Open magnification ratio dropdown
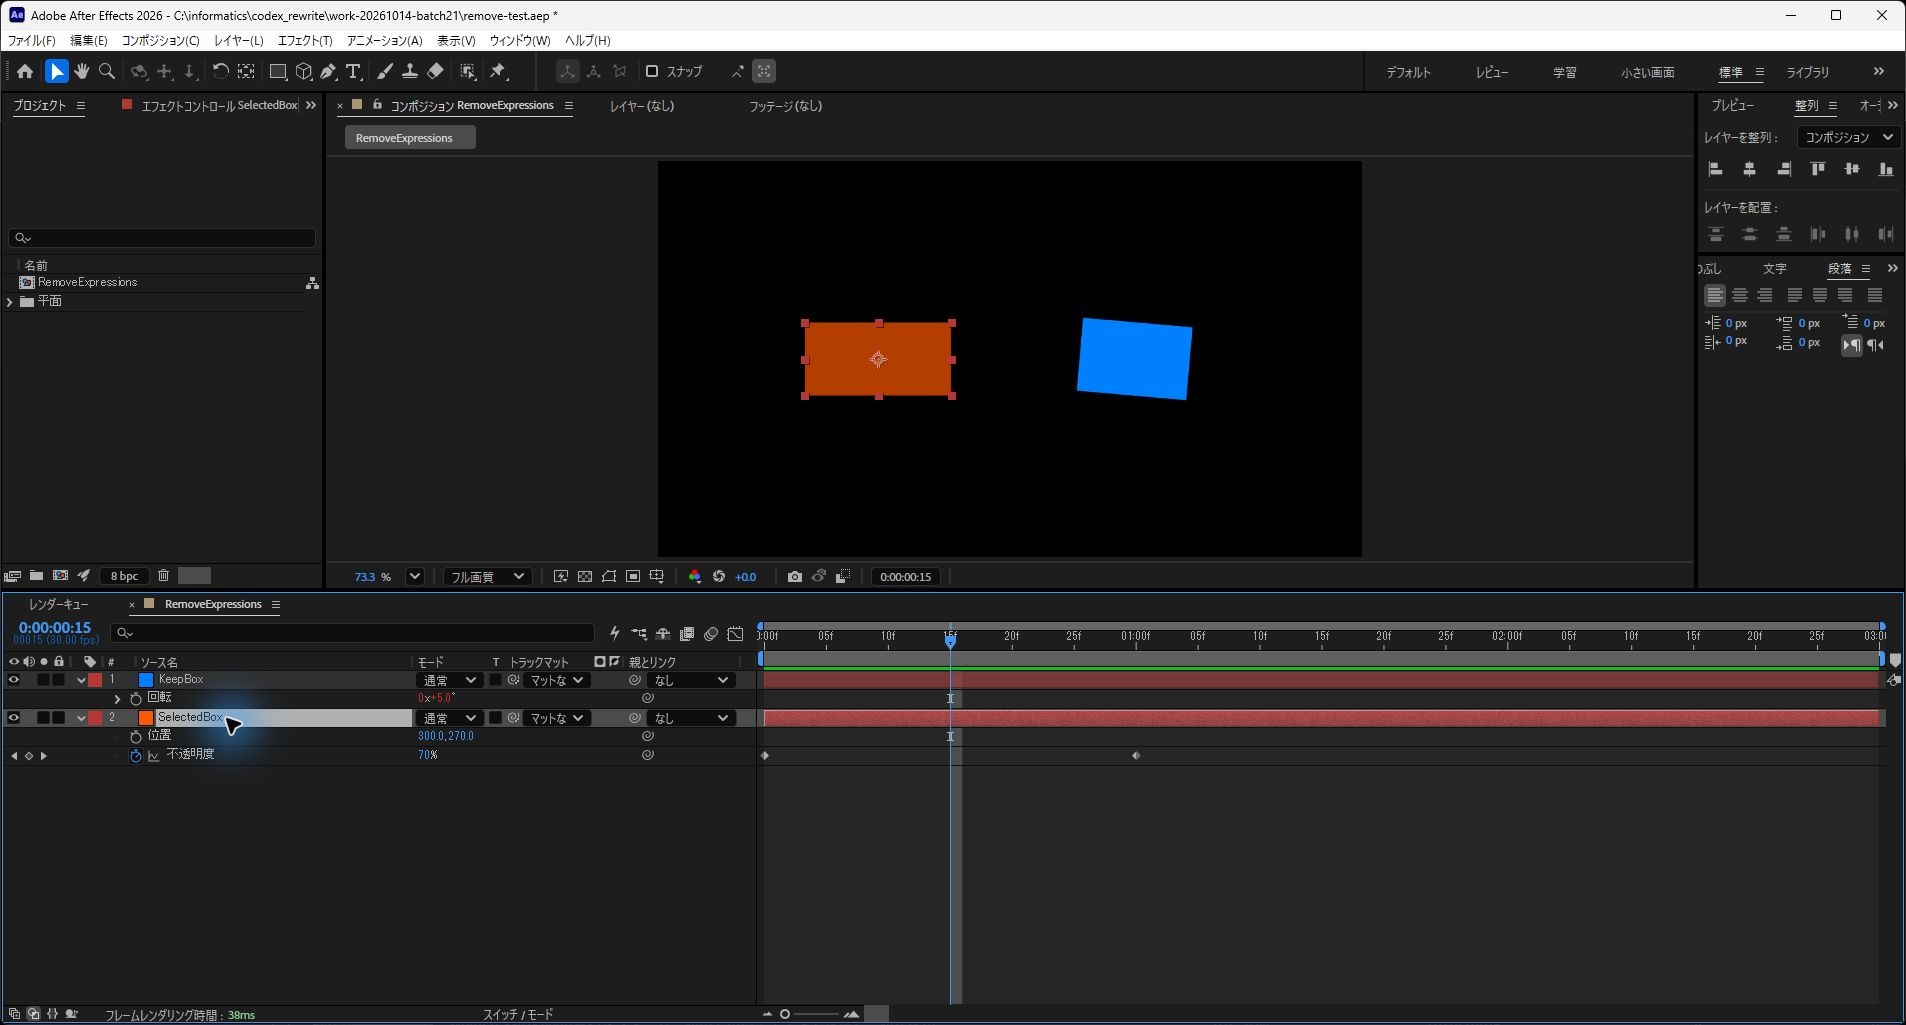Viewport: 1906px width, 1025px height. (x=414, y=577)
